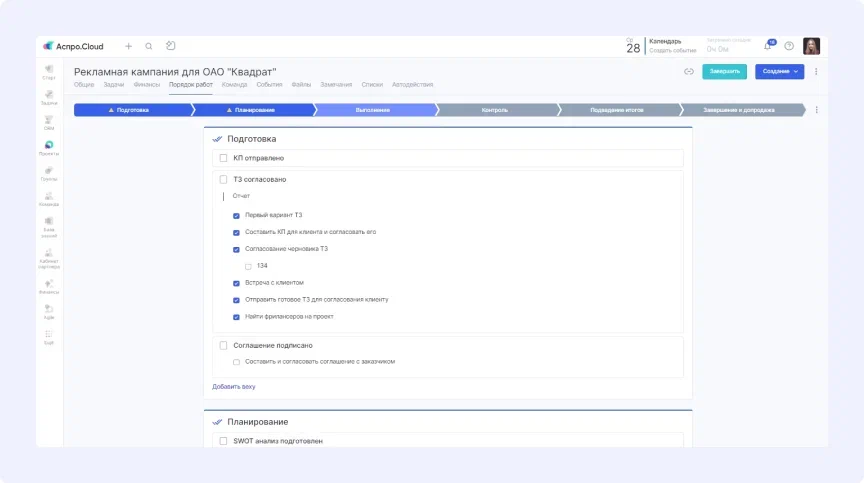The height and width of the screenshot is (483, 864).
Task: Click the copy link icon near Завершить
Action: point(689,72)
